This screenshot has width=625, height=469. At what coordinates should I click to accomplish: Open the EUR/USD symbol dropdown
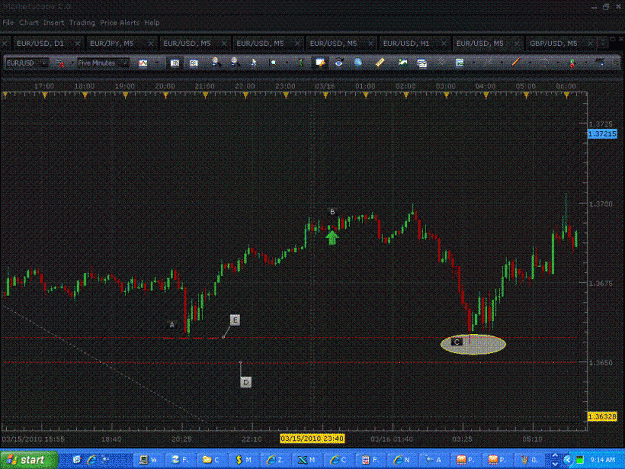pos(44,63)
